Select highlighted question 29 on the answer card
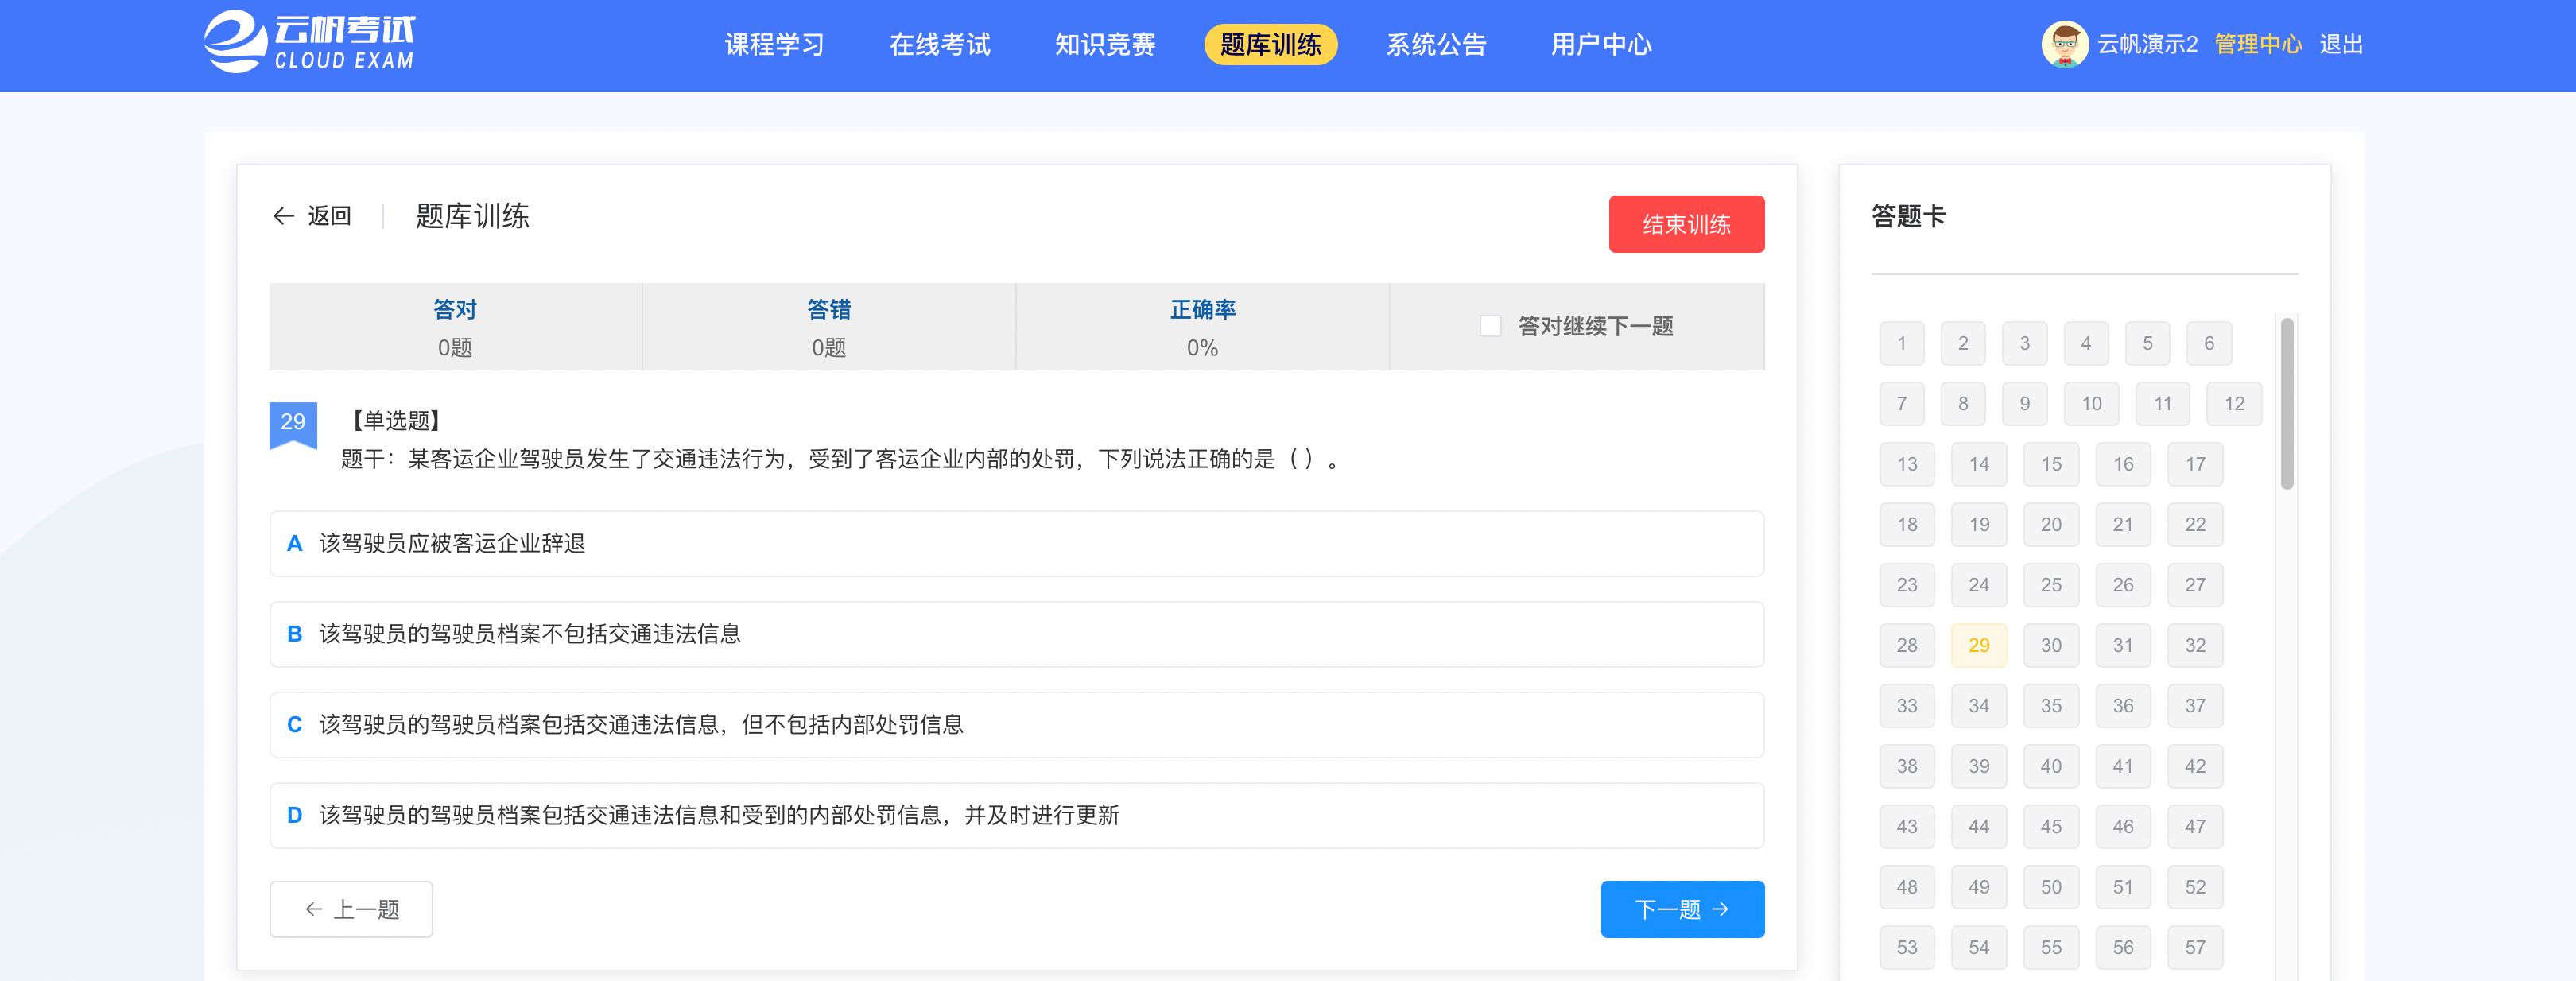2576x981 pixels. (1979, 646)
